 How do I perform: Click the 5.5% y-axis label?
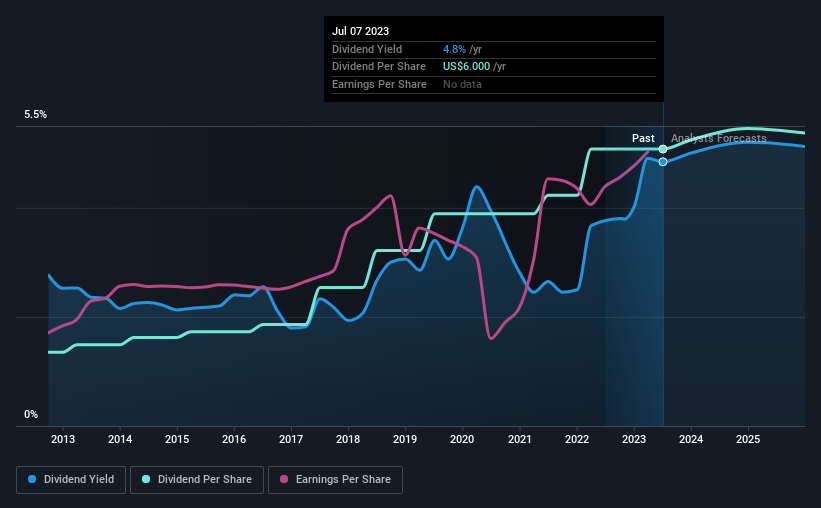[x=36, y=115]
